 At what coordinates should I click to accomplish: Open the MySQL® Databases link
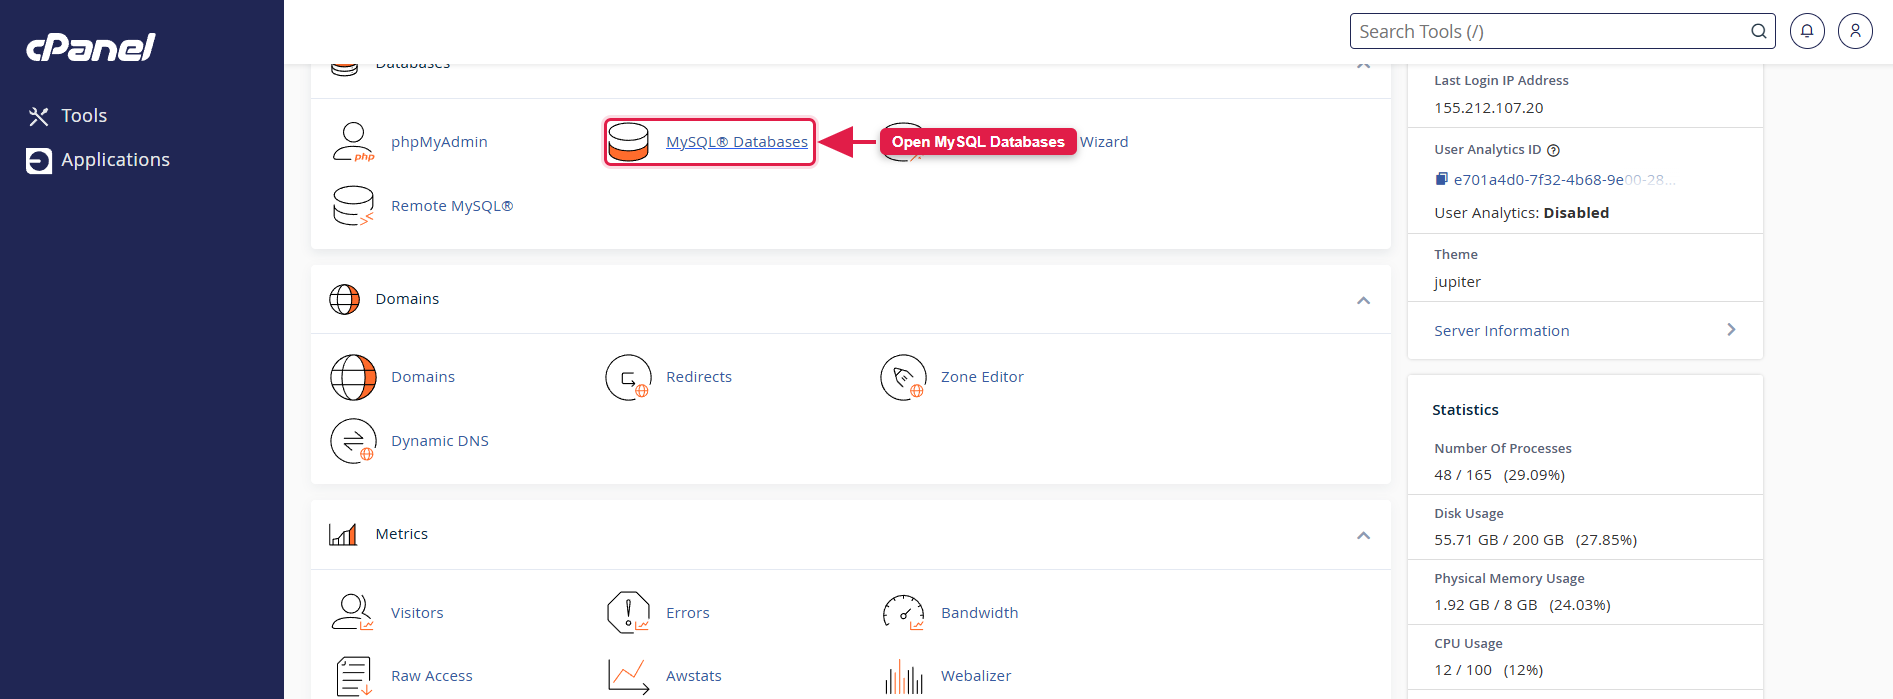[x=737, y=142]
